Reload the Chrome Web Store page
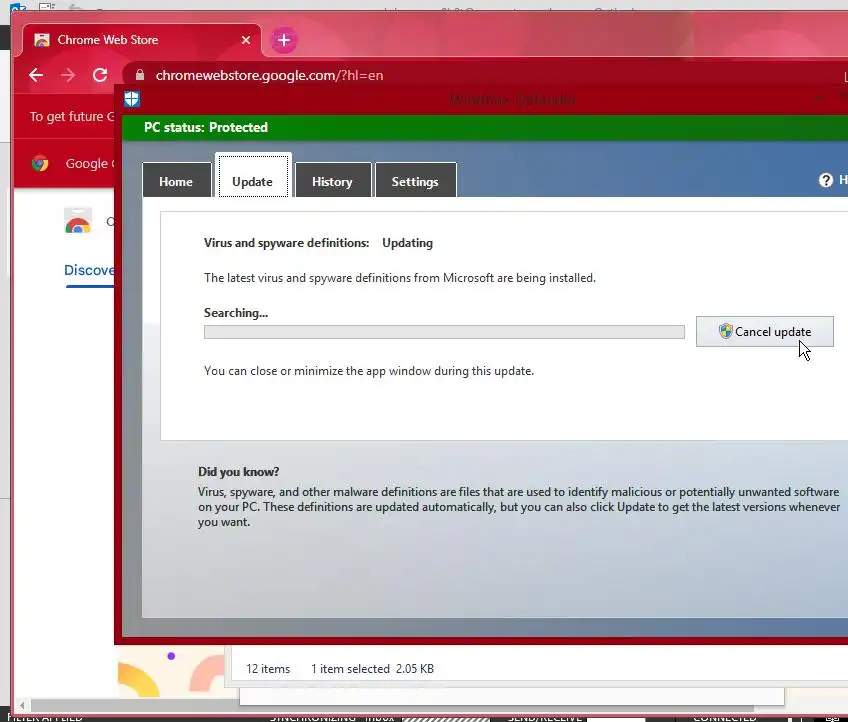Viewport: 848px width, 722px height. (x=100, y=75)
